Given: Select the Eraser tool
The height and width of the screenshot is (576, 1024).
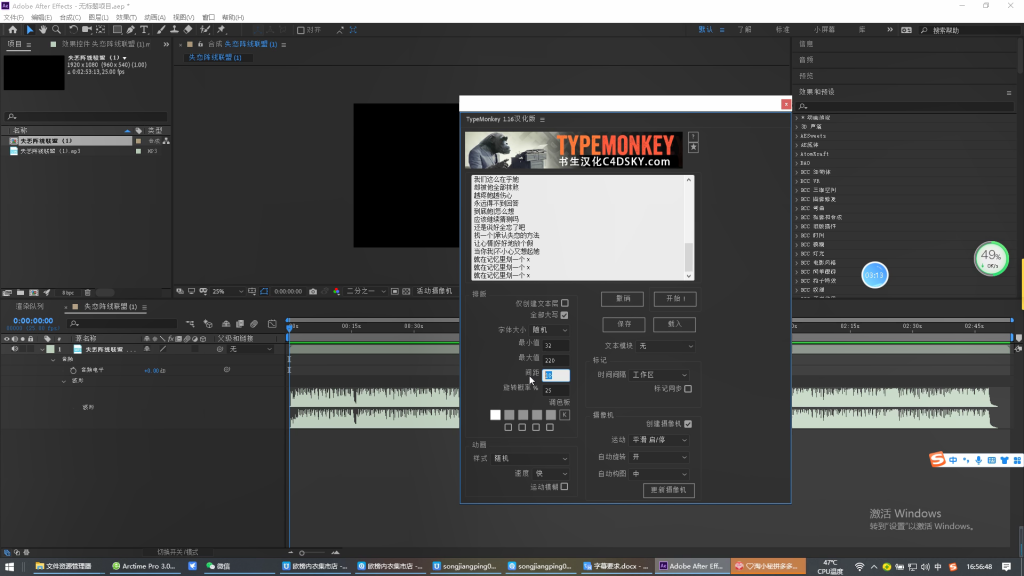Looking at the screenshot, I should coord(188,29).
